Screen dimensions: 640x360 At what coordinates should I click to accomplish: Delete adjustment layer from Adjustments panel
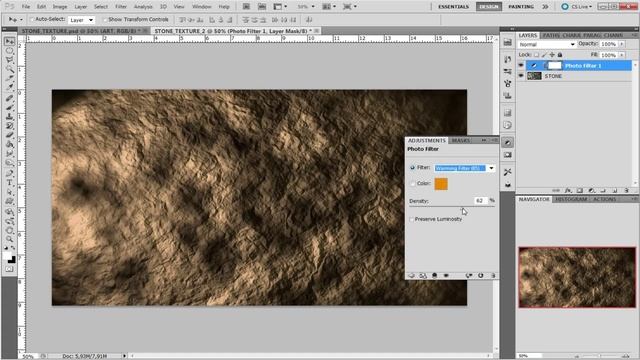pyautogui.click(x=493, y=276)
